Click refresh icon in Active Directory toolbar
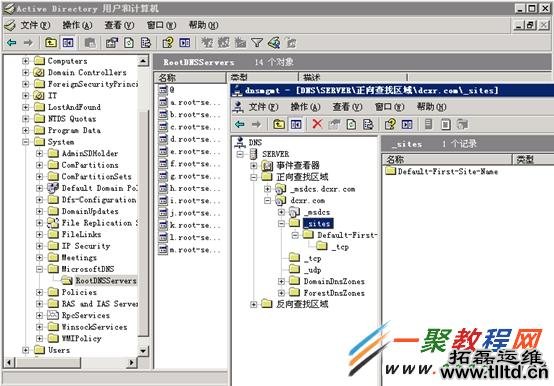 pyautogui.click(x=129, y=43)
